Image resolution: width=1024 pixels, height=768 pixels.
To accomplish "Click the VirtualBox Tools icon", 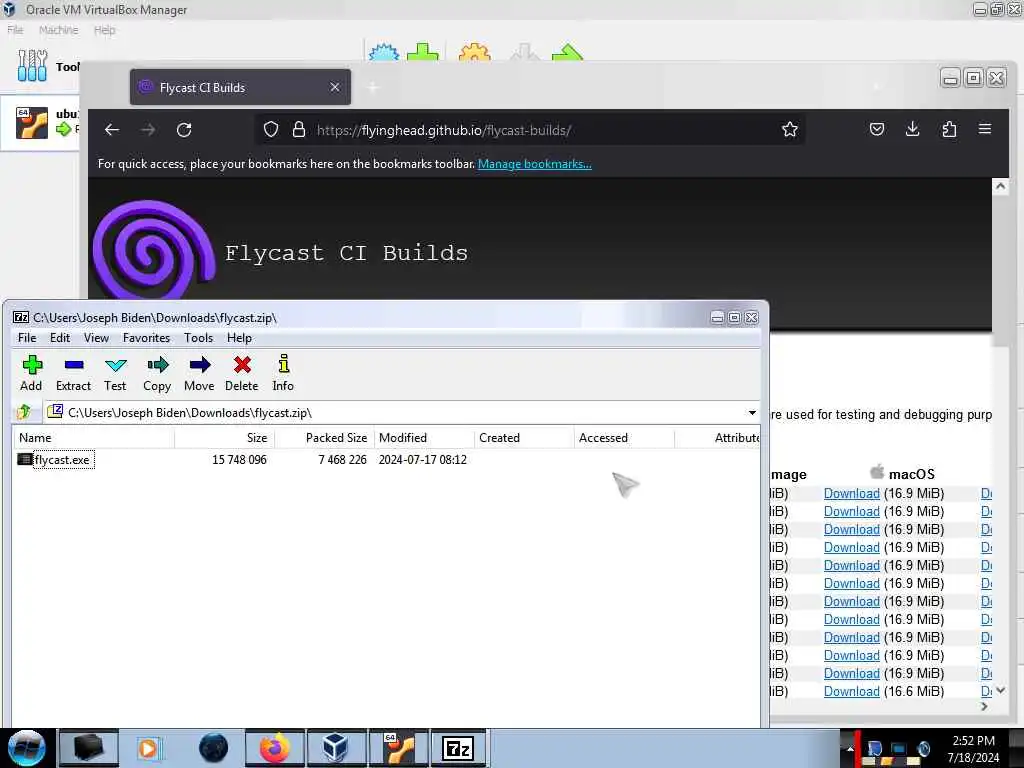I will 32,66.
